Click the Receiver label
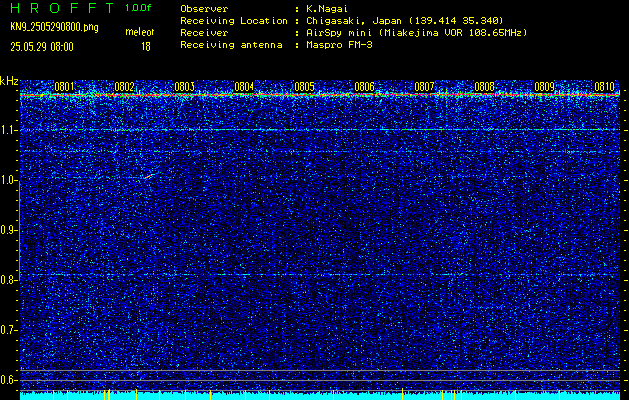This screenshot has width=629, height=400. pos(204,33)
